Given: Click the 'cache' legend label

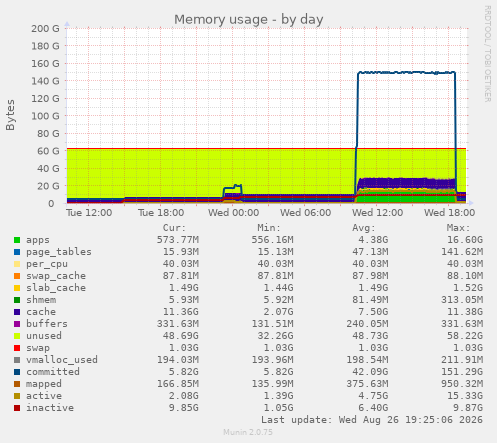Looking at the screenshot, I should click(x=41, y=312).
